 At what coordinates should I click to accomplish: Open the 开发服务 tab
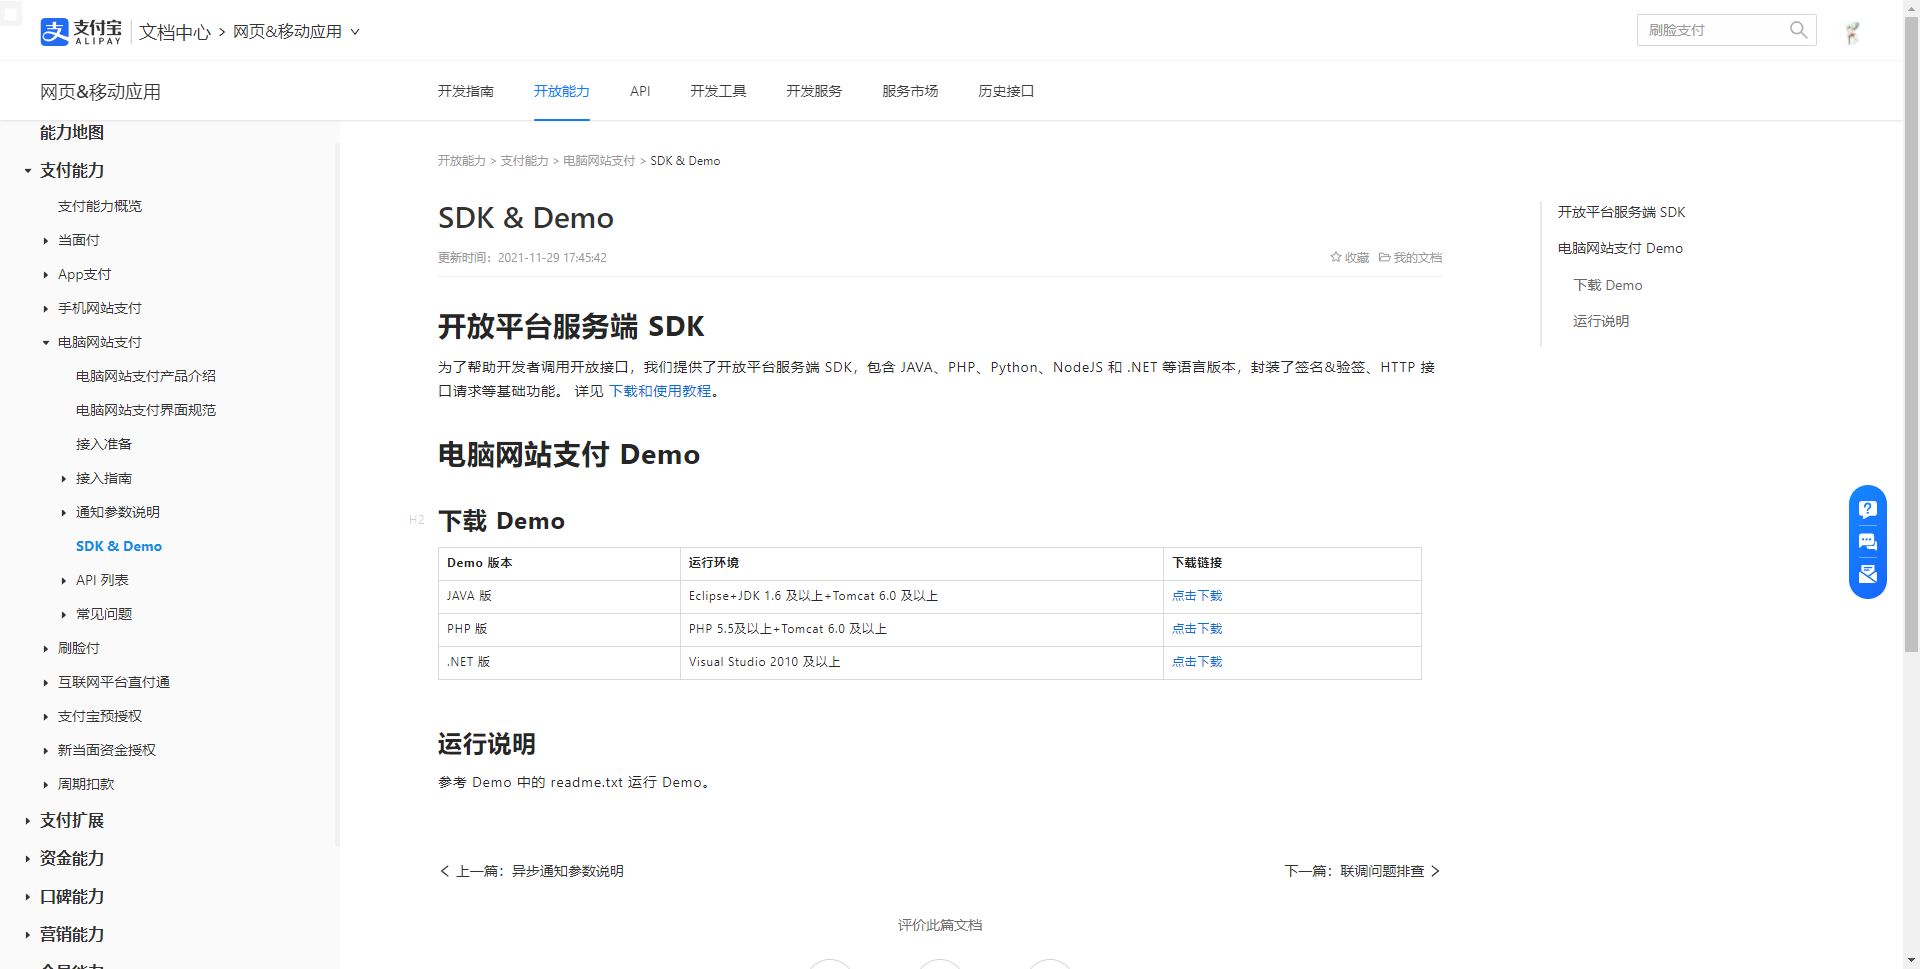pos(814,91)
